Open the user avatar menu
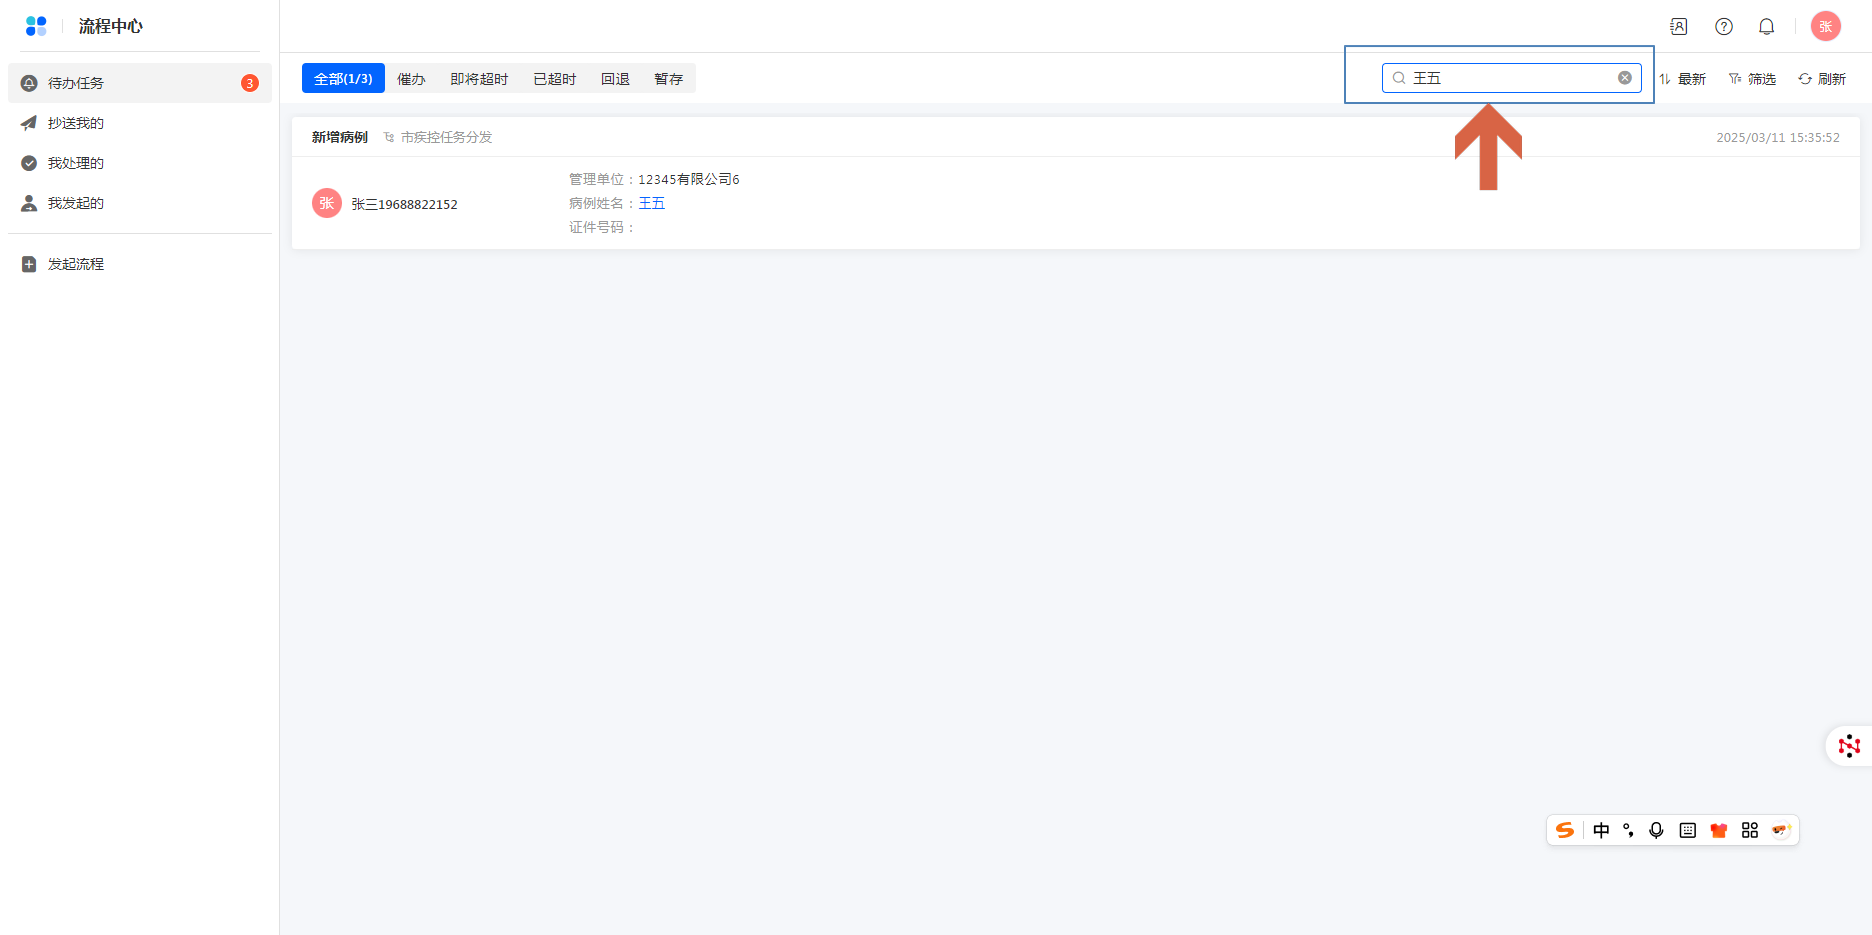Screen dimensions: 1872x935 click(x=1826, y=27)
